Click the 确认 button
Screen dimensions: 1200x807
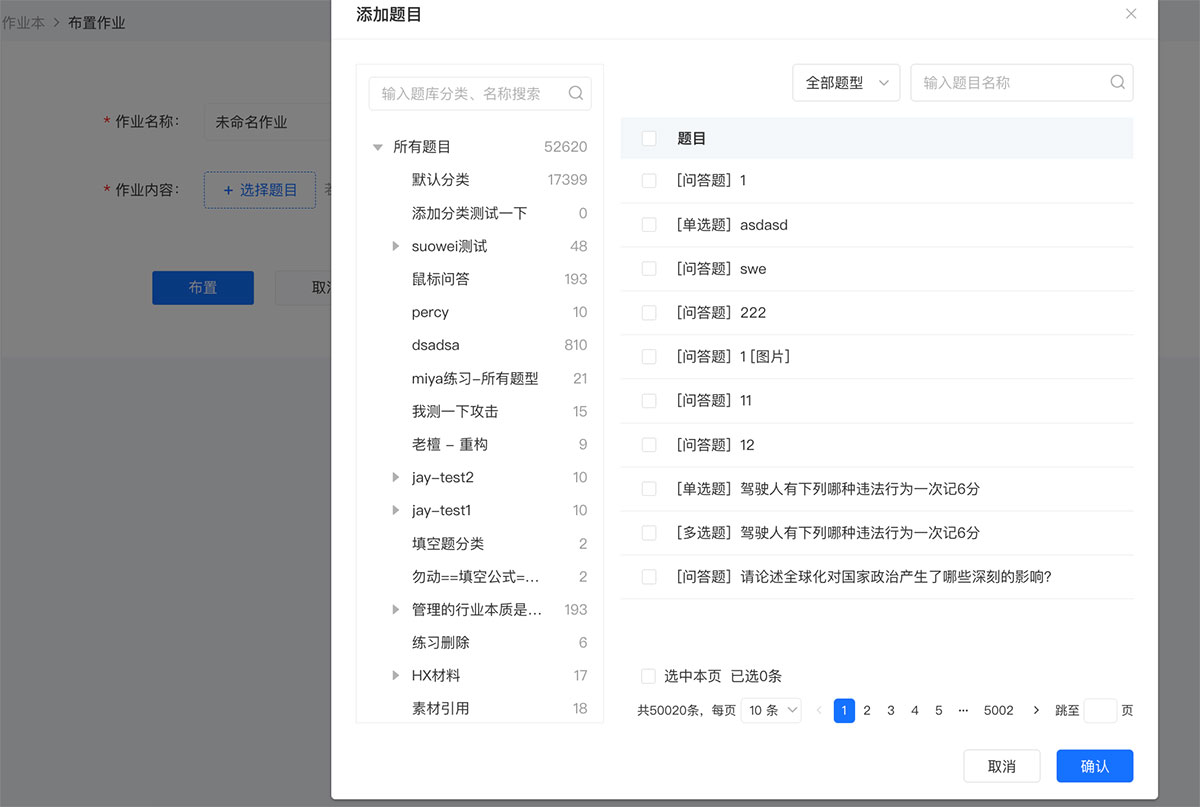(x=1094, y=766)
